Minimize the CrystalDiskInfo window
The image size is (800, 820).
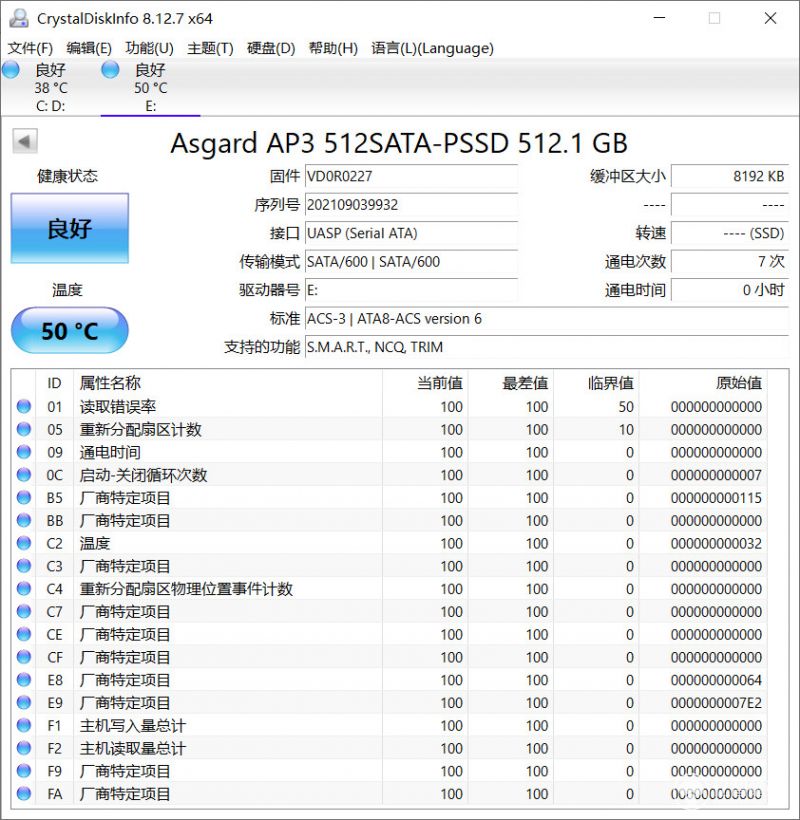point(660,18)
